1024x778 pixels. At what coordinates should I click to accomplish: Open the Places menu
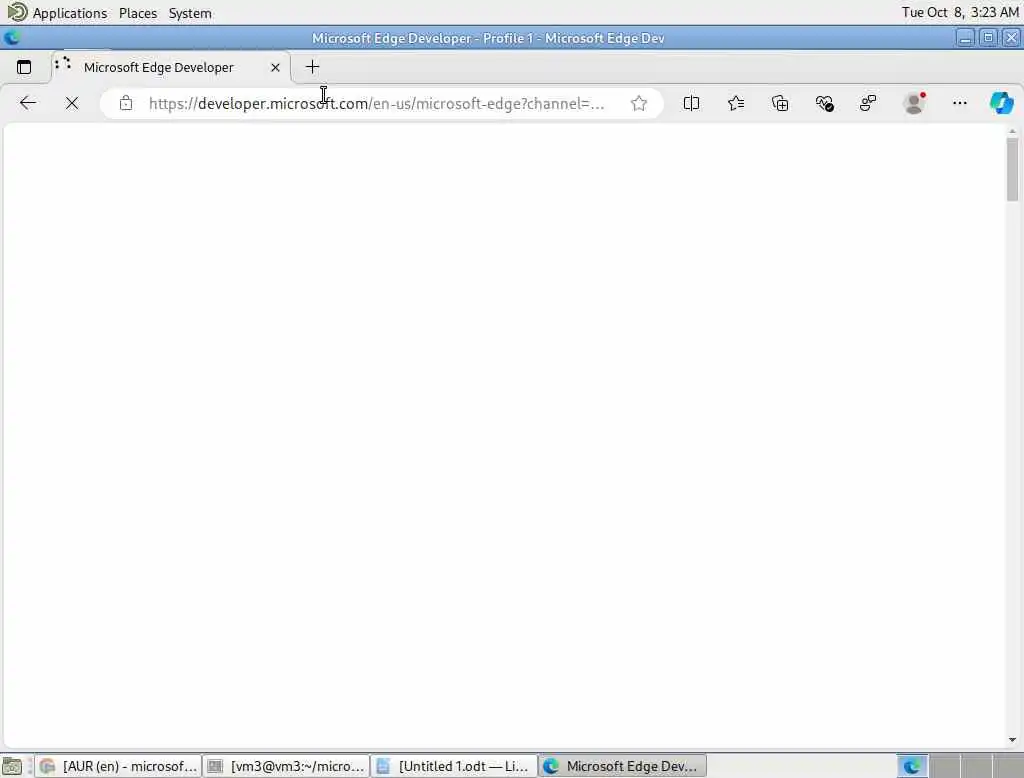[x=138, y=13]
